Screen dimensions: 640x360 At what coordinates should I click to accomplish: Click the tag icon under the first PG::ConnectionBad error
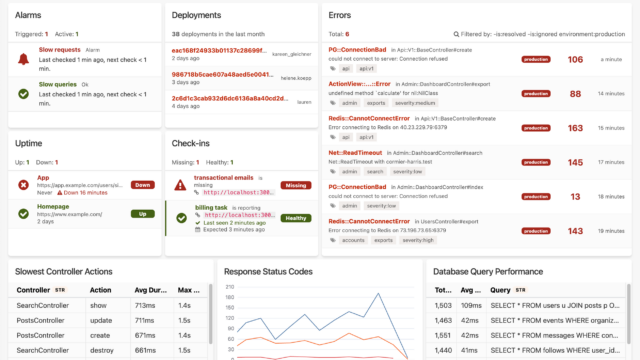tap(333, 69)
